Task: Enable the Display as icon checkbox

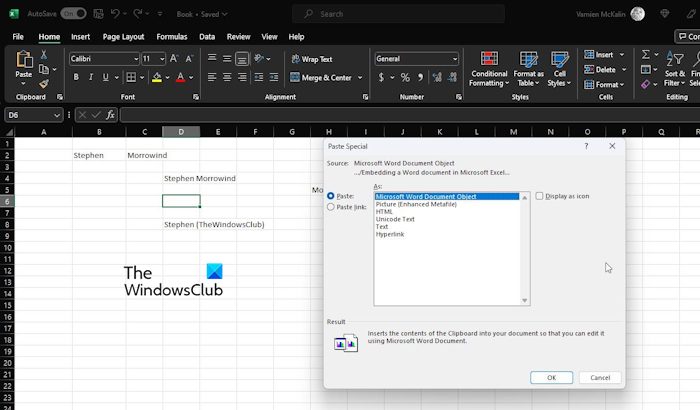Action: (x=540, y=196)
